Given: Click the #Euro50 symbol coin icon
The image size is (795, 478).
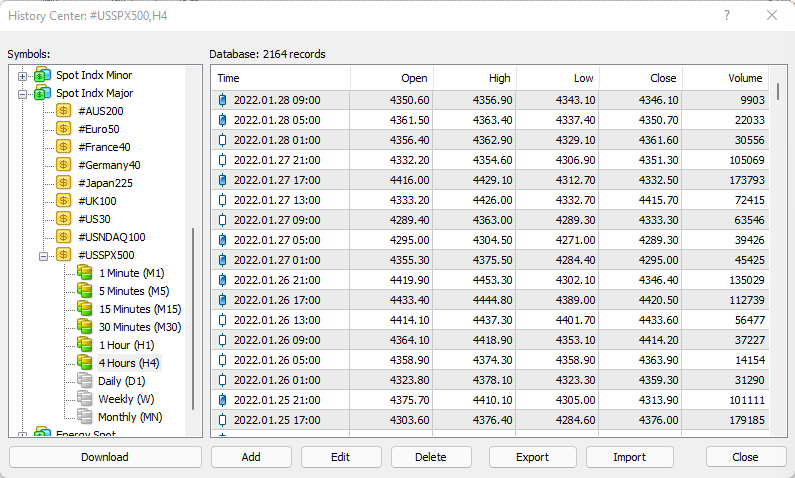Looking at the screenshot, I should 63,129.
